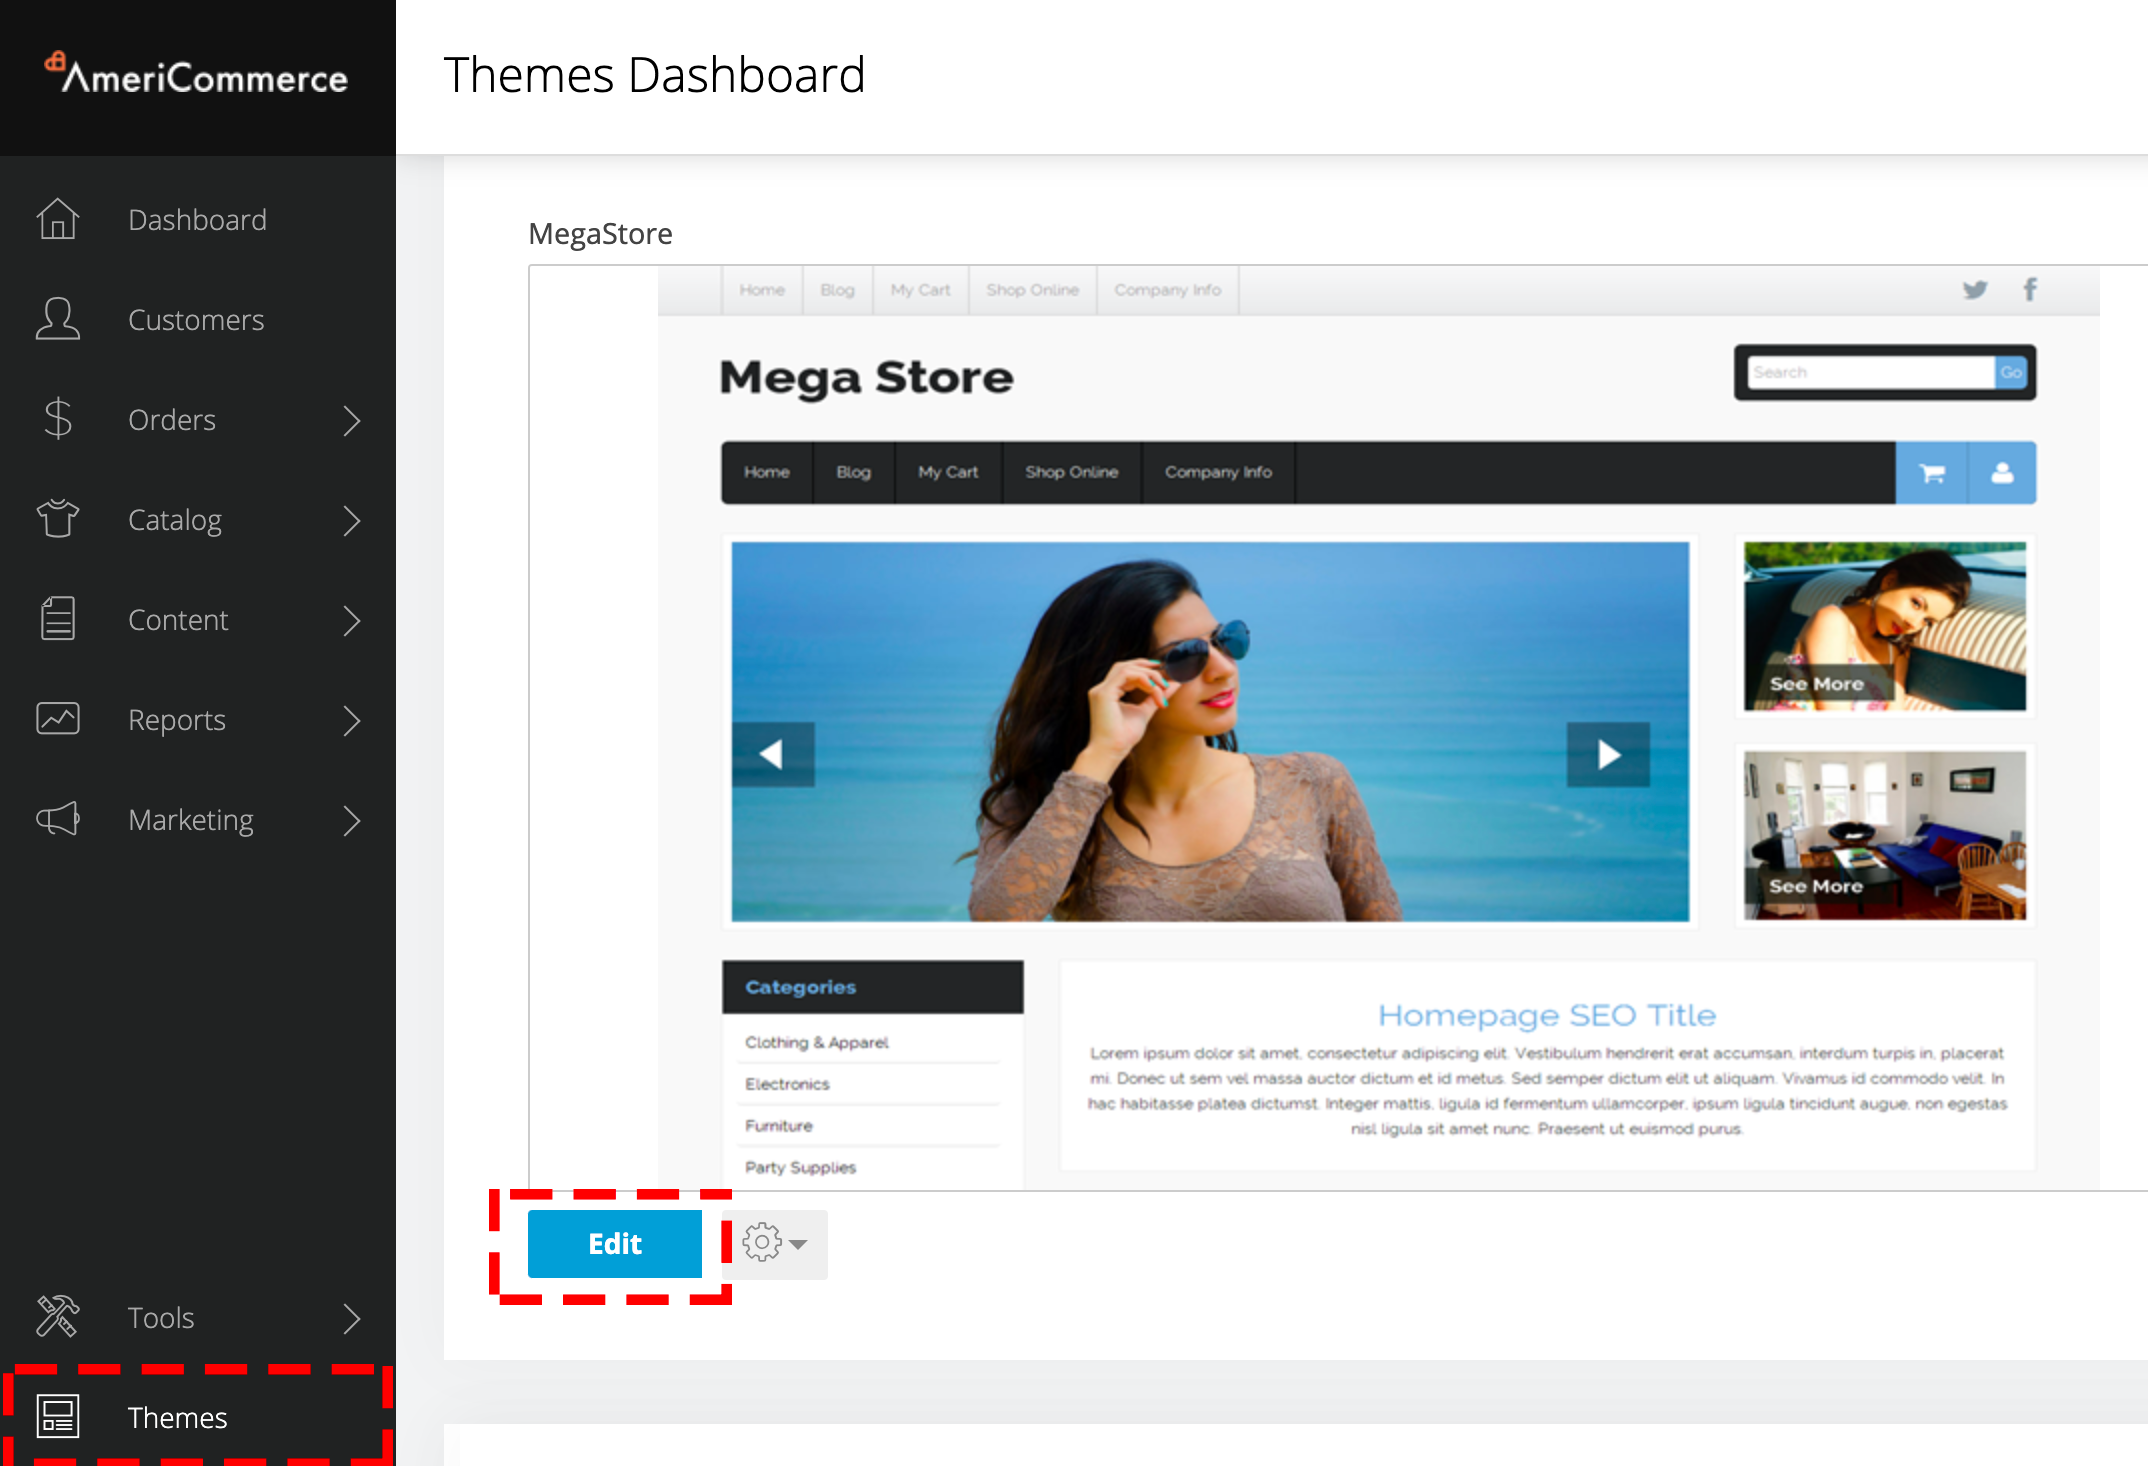Click the Catalog t-shirt icon
This screenshot has width=2148, height=1466.
pos(58,519)
